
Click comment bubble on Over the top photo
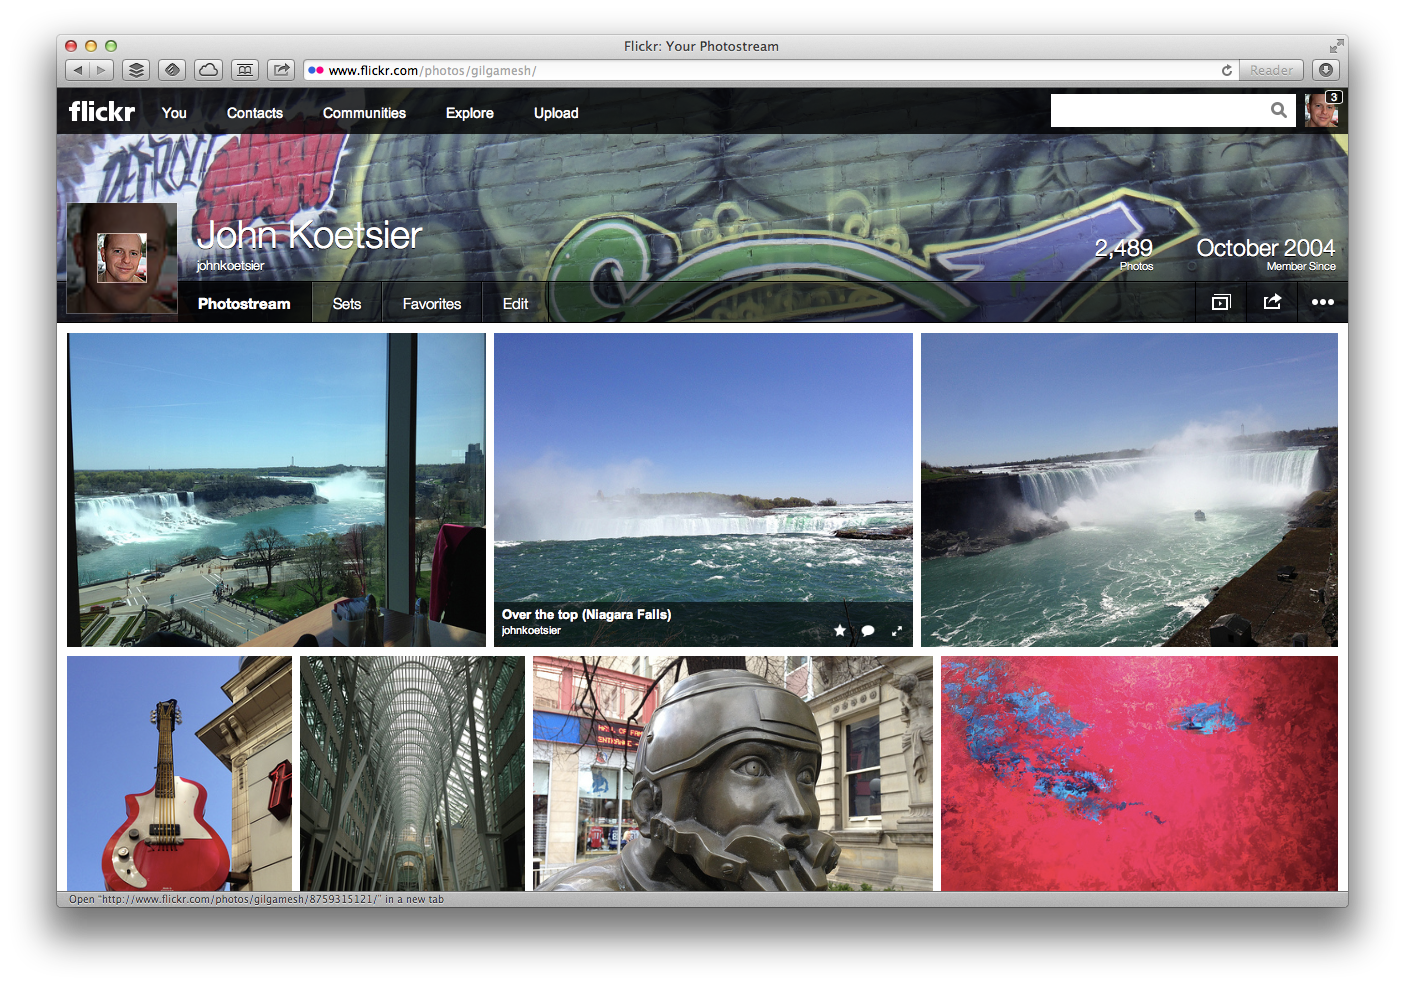[868, 630]
